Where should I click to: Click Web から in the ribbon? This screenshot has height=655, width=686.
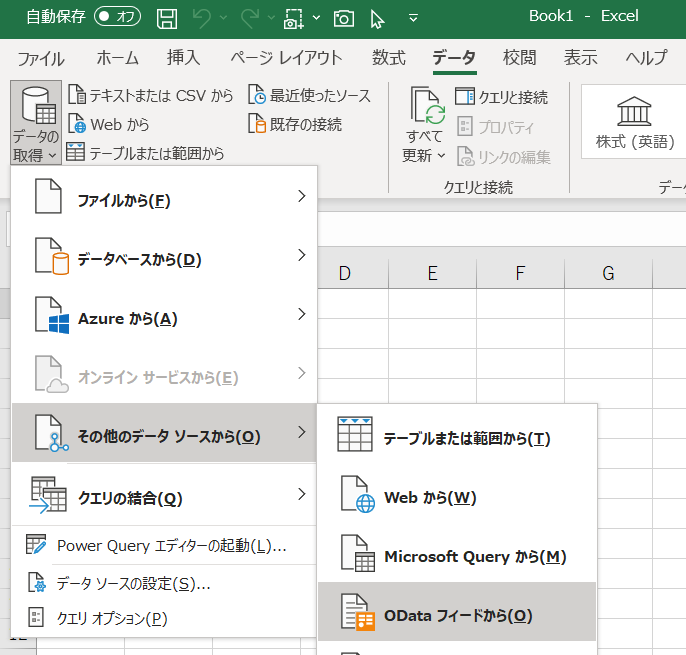[x=109, y=124]
